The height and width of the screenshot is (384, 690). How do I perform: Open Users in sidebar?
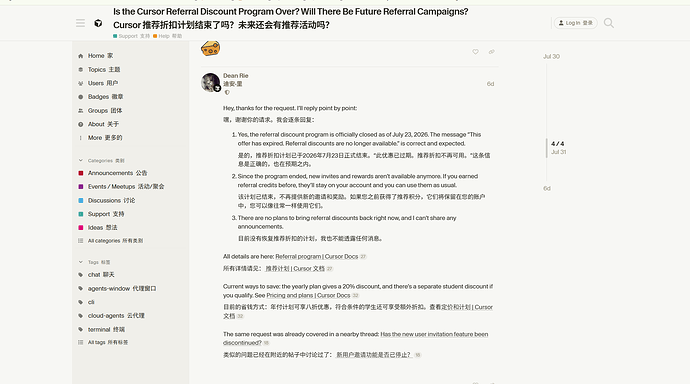coord(131,83)
